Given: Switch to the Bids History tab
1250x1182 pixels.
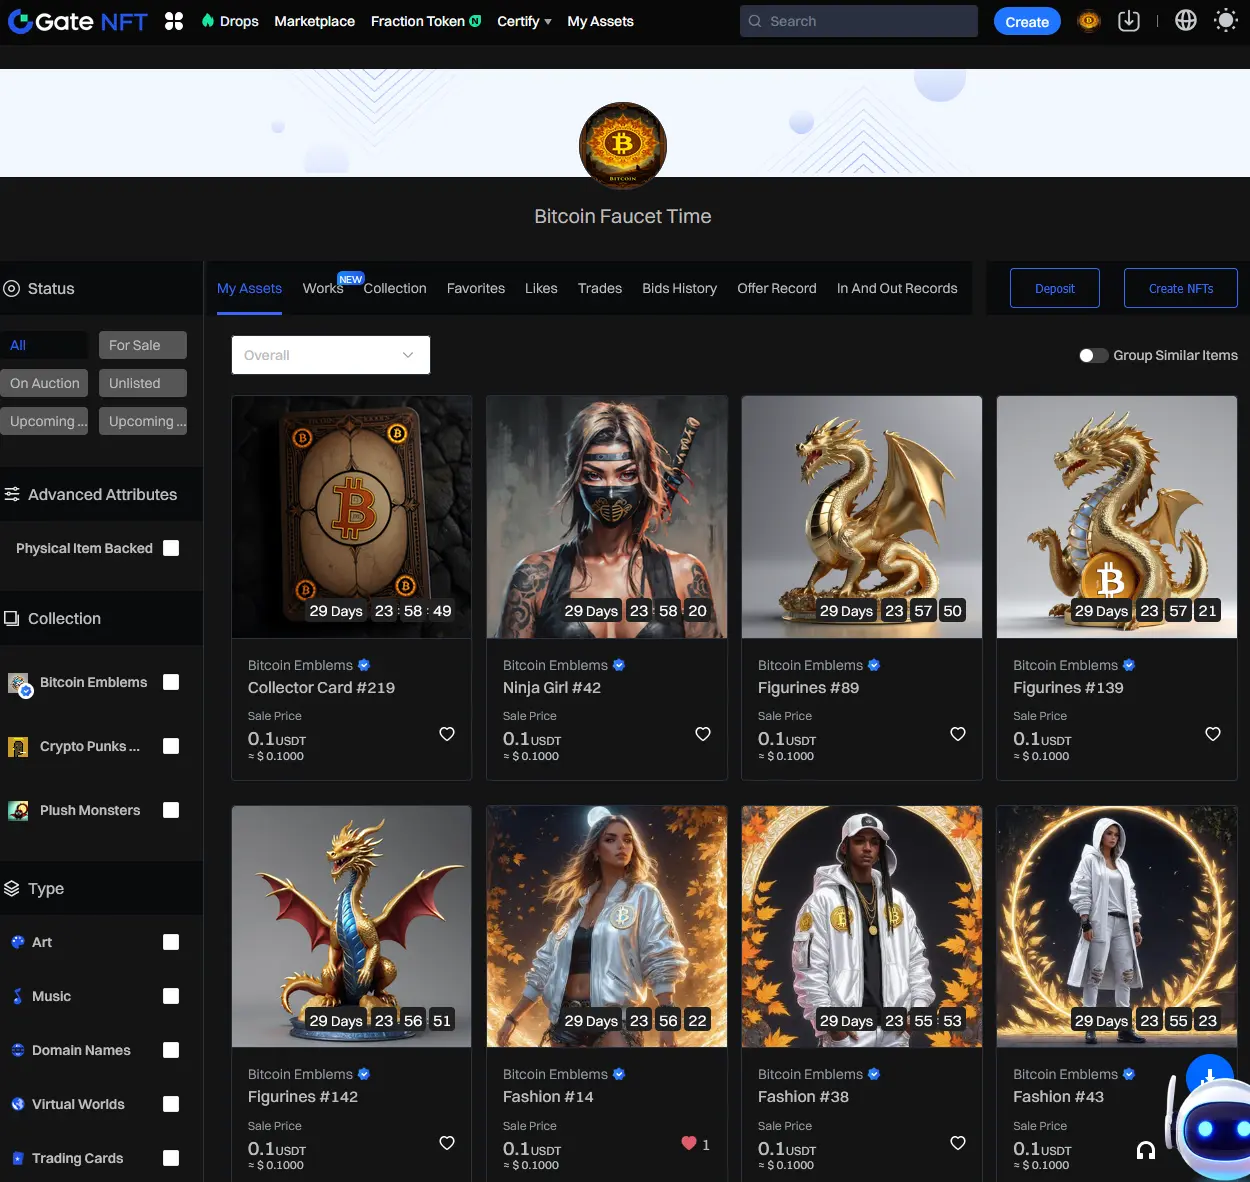Looking at the screenshot, I should (x=680, y=288).
